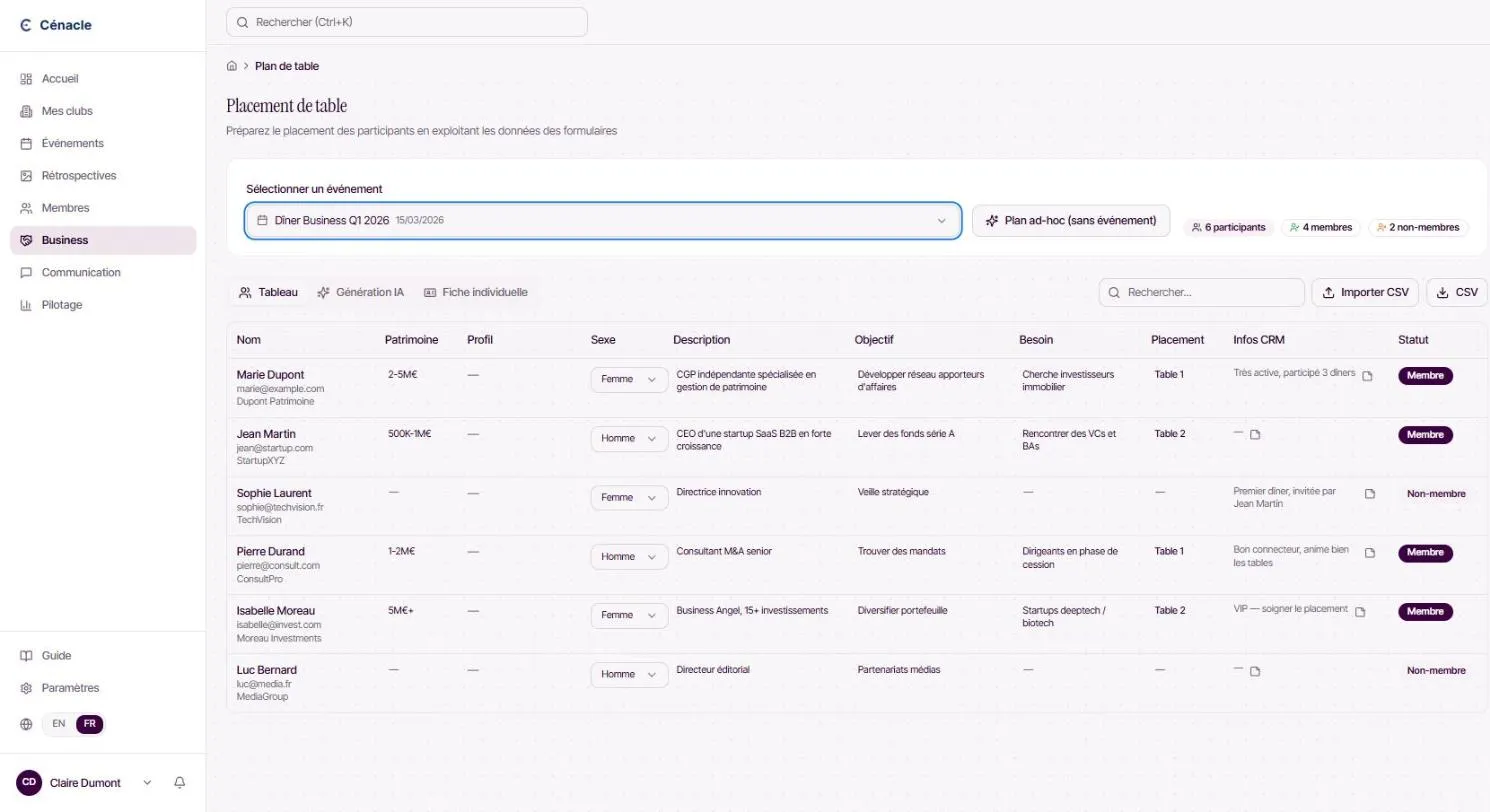Expand the event selector Dîner Business Q1 2026

pyautogui.click(x=603, y=220)
